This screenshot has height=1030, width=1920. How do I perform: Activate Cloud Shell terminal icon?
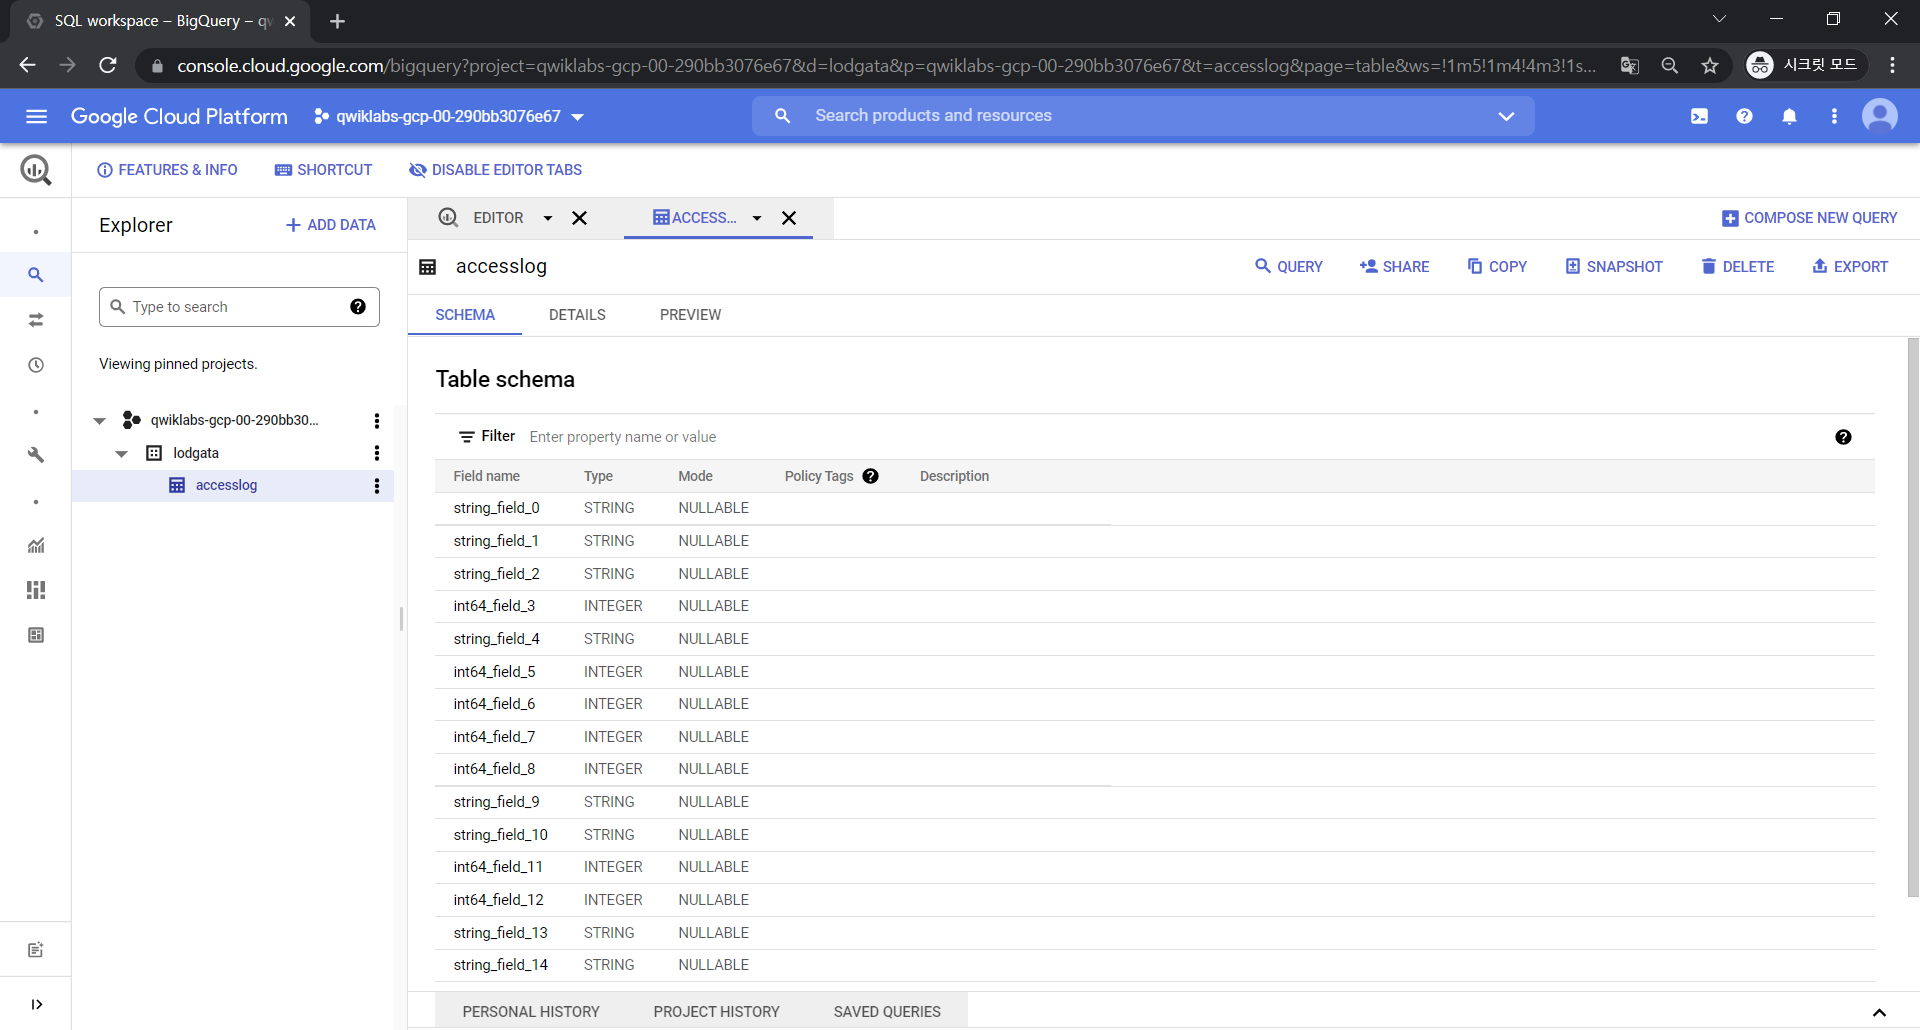[x=1699, y=116]
